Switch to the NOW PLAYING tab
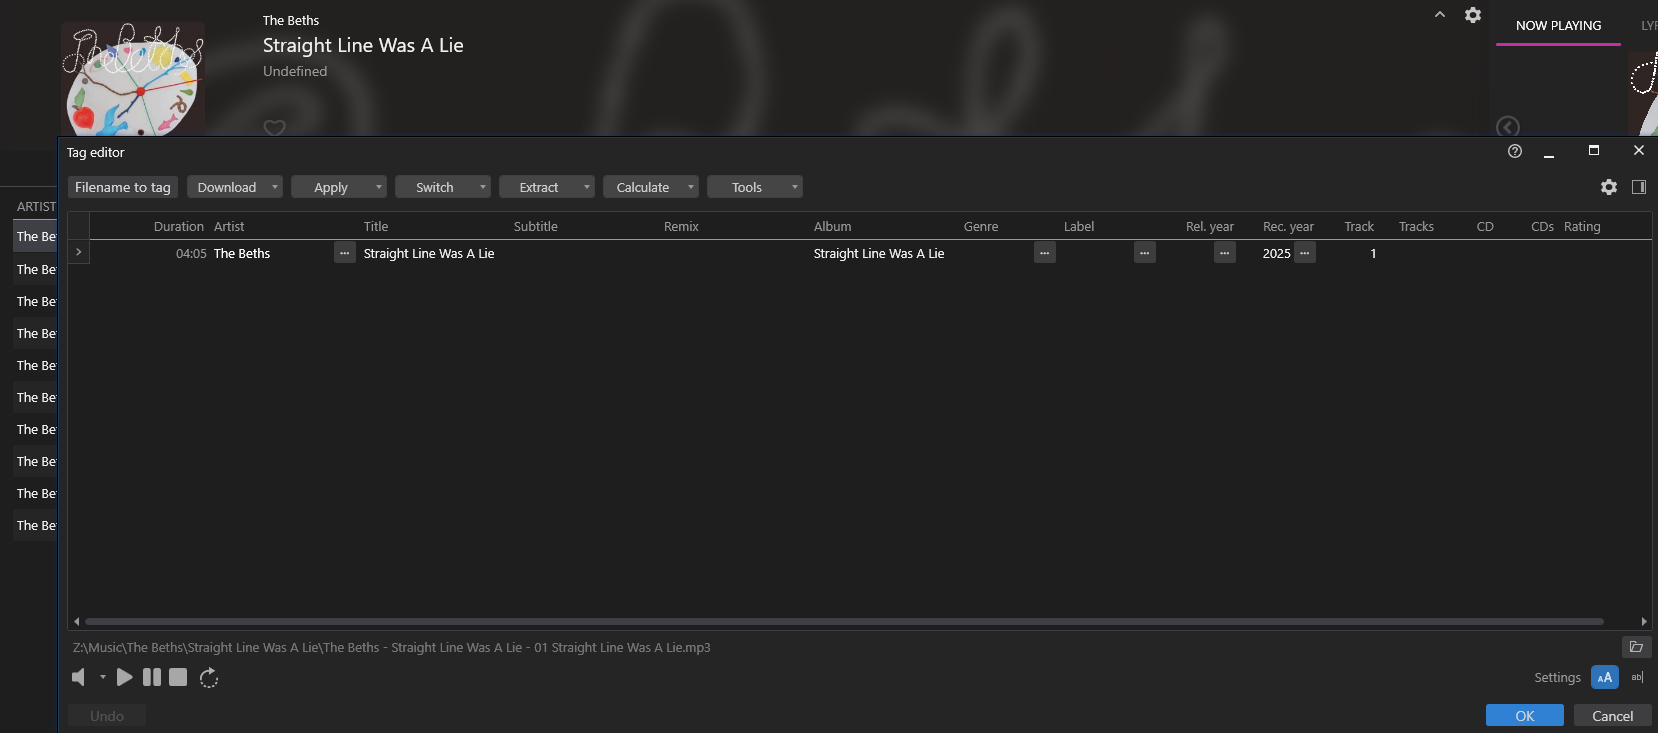The height and width of the screenshot is (733, 1658). [x=1558, y=25]
